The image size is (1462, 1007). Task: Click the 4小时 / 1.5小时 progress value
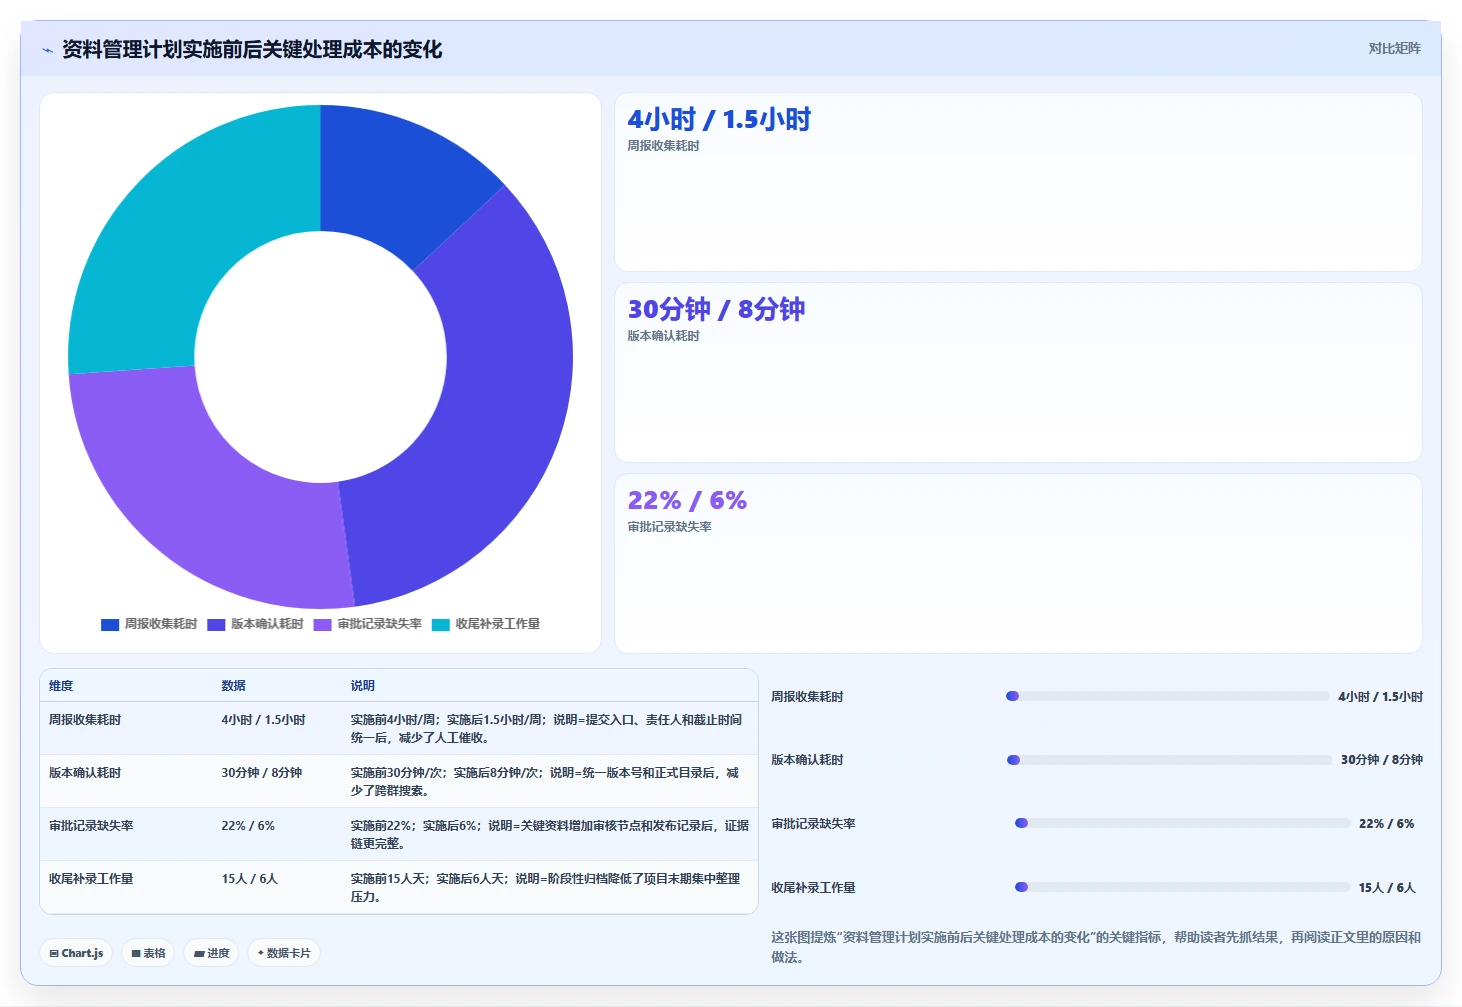pyautogui.click(x=1380, y=697)
